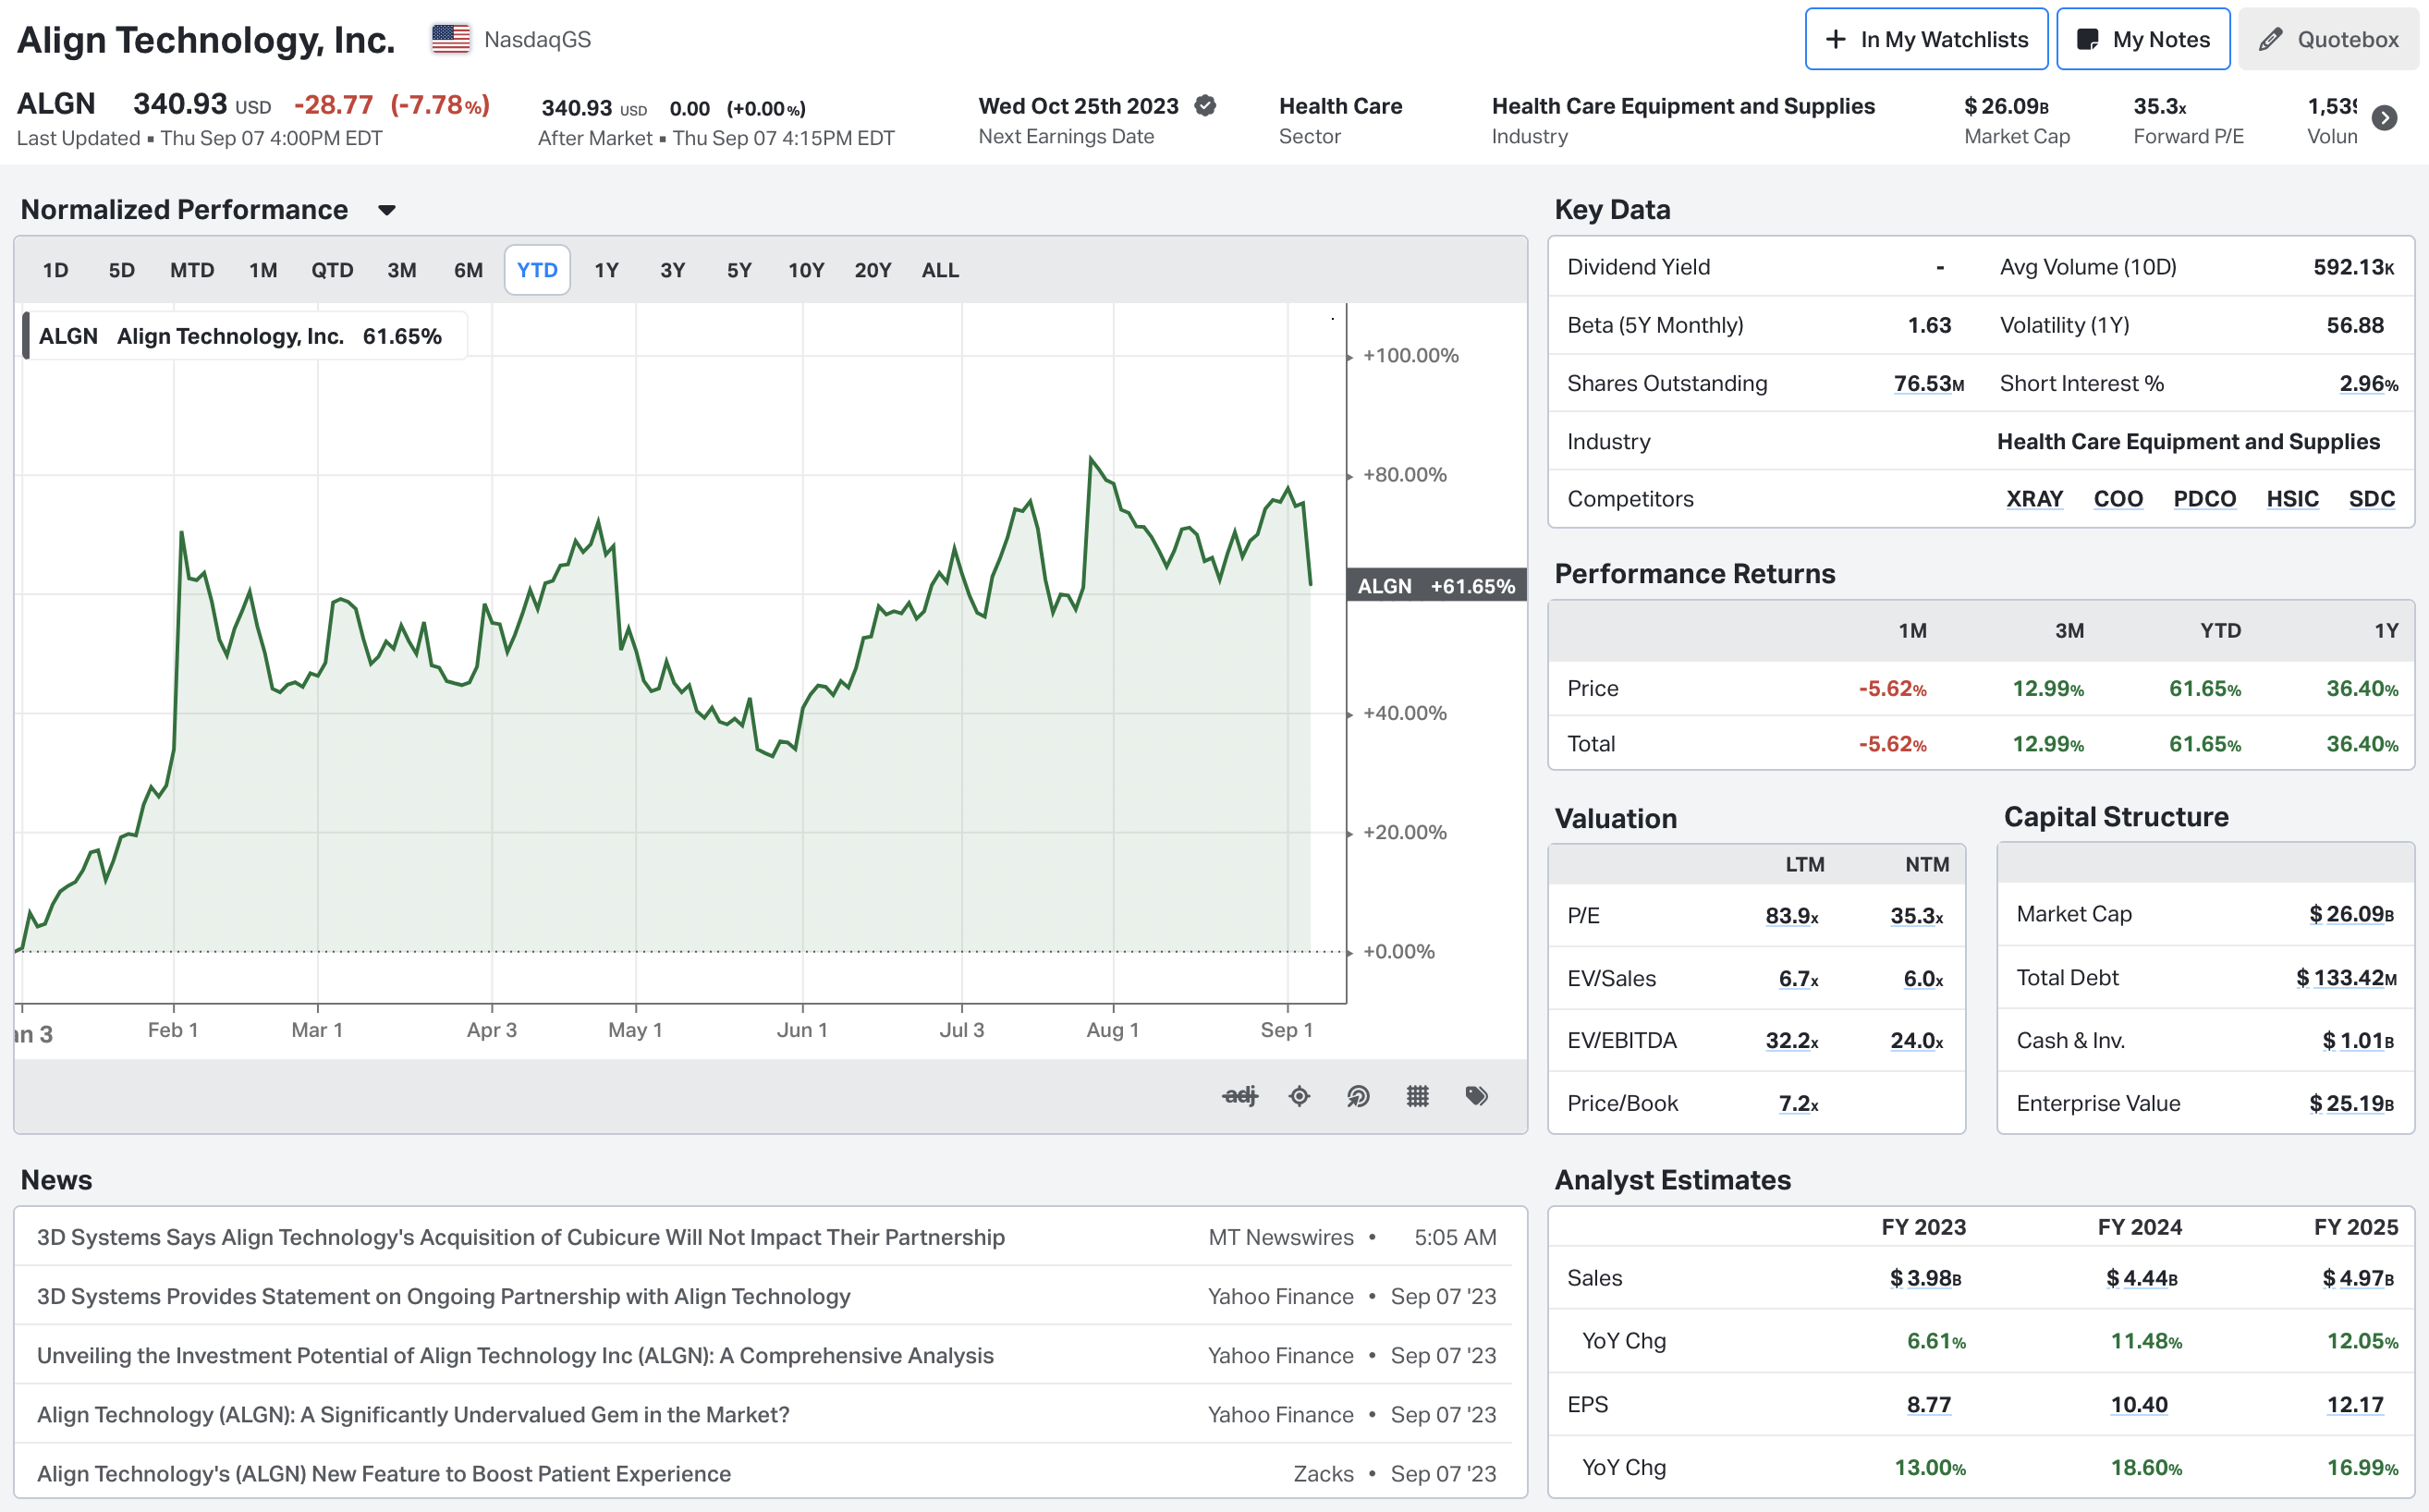
Task: Select the QTD time range
Action: click(332, 270)
